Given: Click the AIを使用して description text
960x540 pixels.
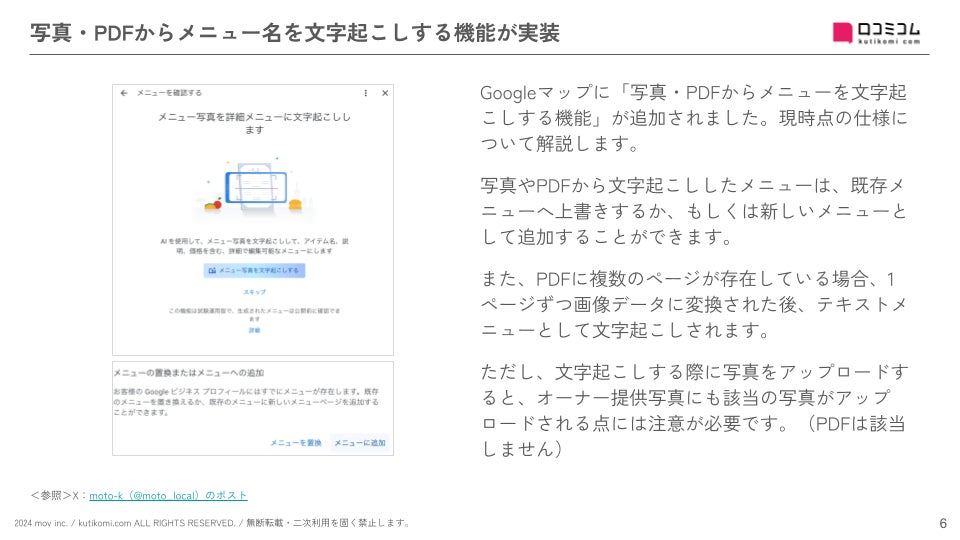Looking at the screenshot, I should point(254,246).
